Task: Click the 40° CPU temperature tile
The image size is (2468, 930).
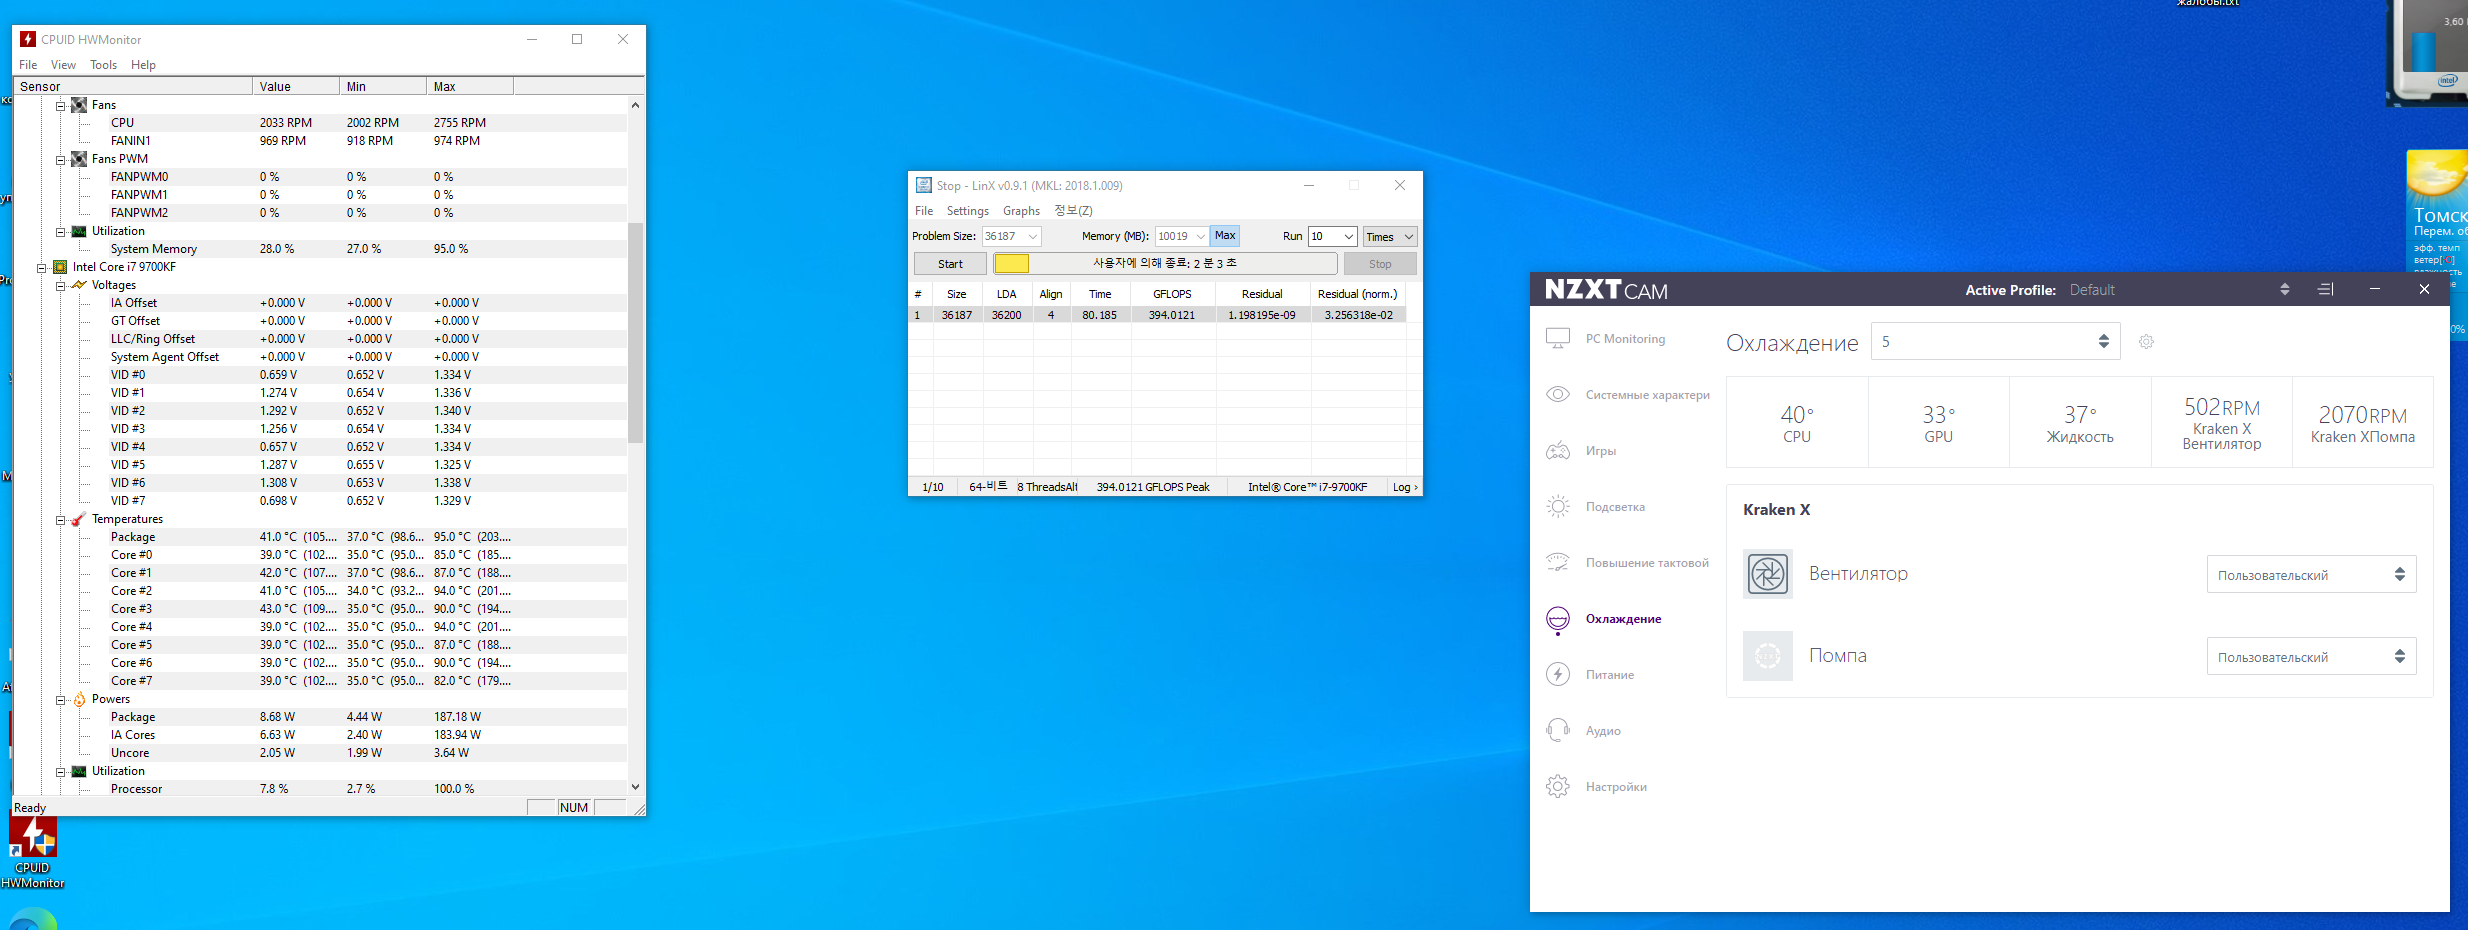Action: point(1797,422)
